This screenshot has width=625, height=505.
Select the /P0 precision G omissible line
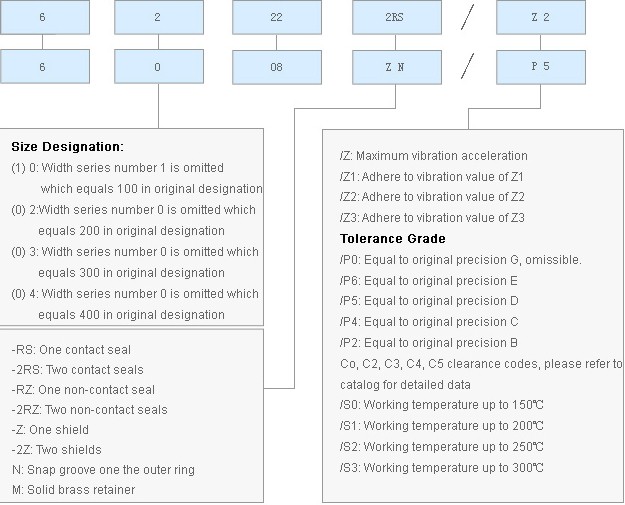[x=460, y=259]
